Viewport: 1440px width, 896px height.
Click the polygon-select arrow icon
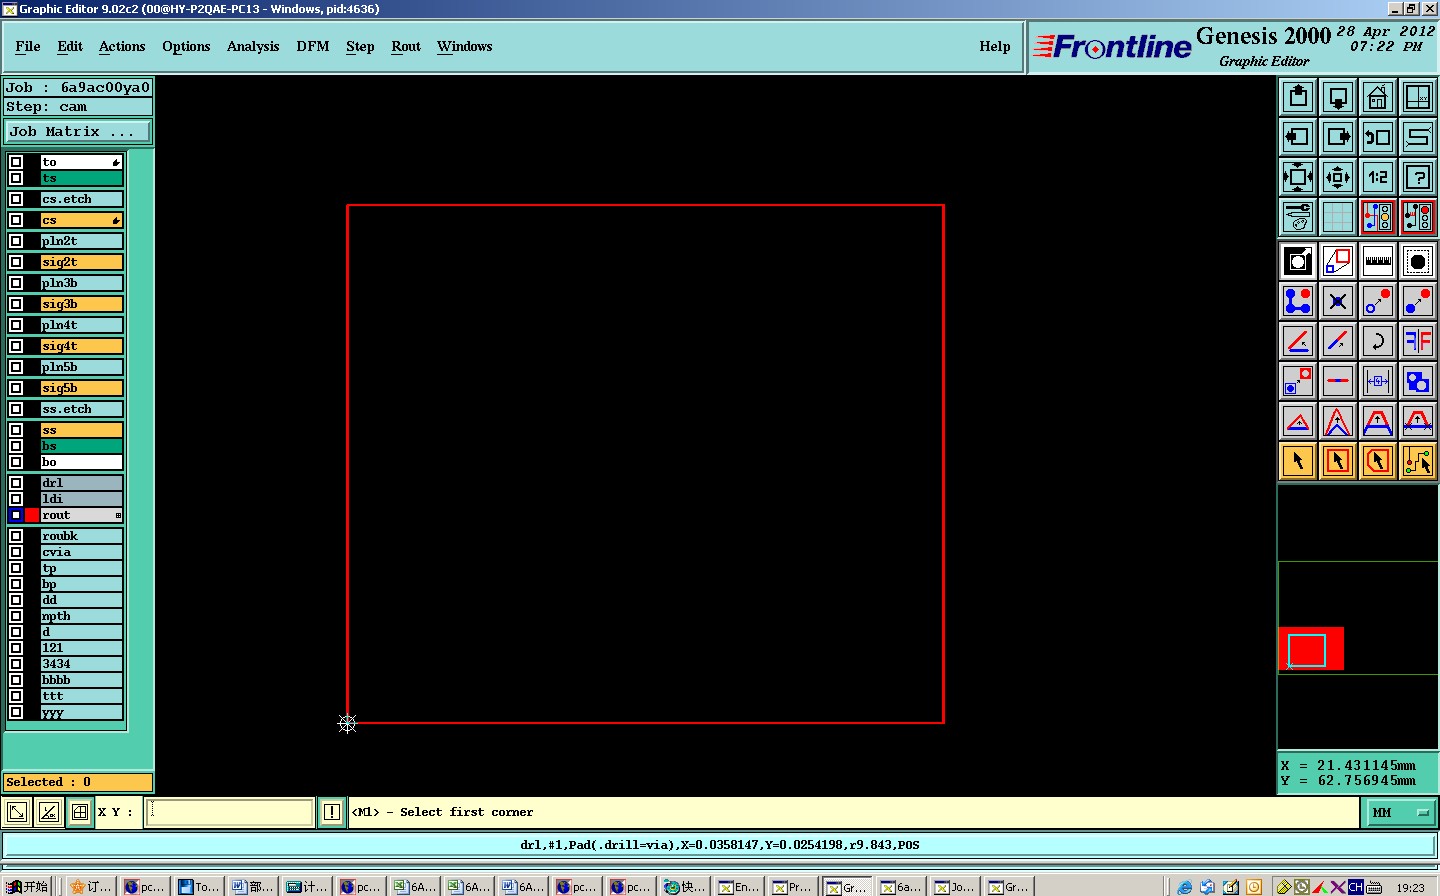pyautogui.click(x=1378, y=461)
